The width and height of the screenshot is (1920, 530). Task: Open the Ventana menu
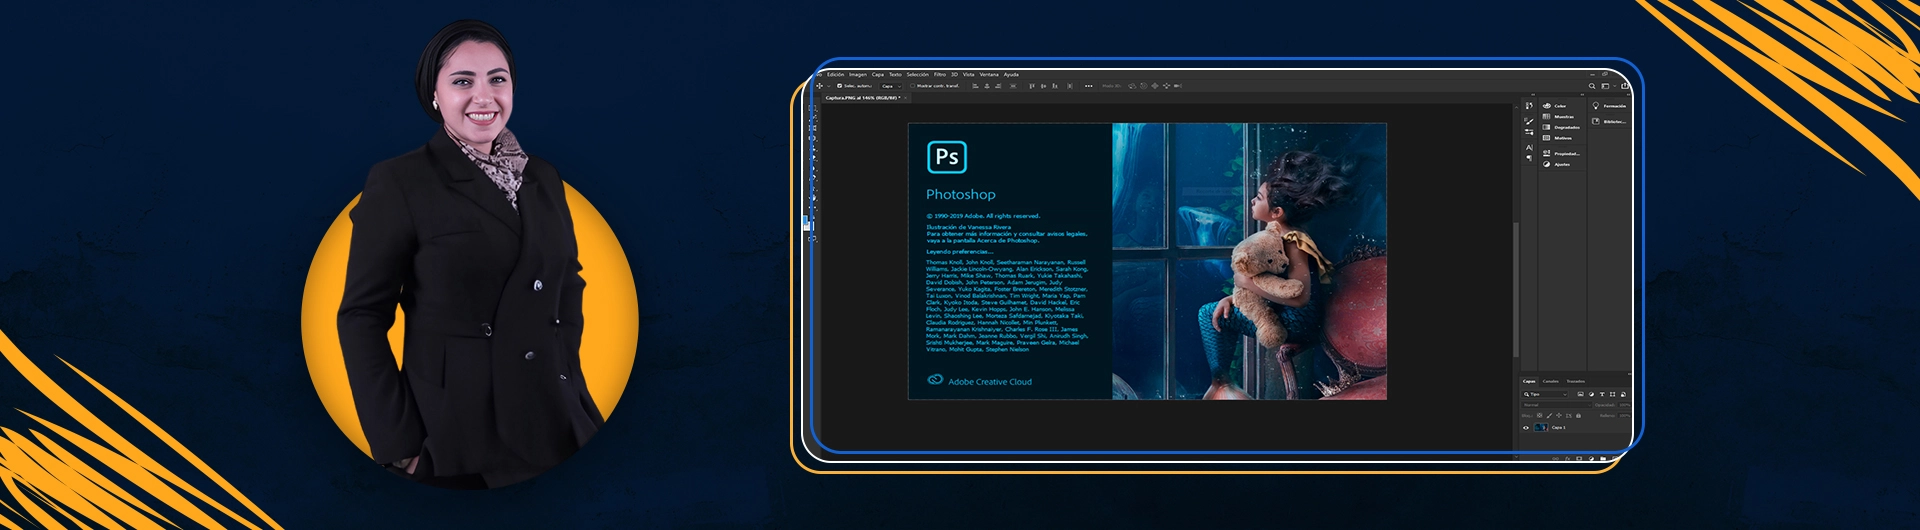989,74
